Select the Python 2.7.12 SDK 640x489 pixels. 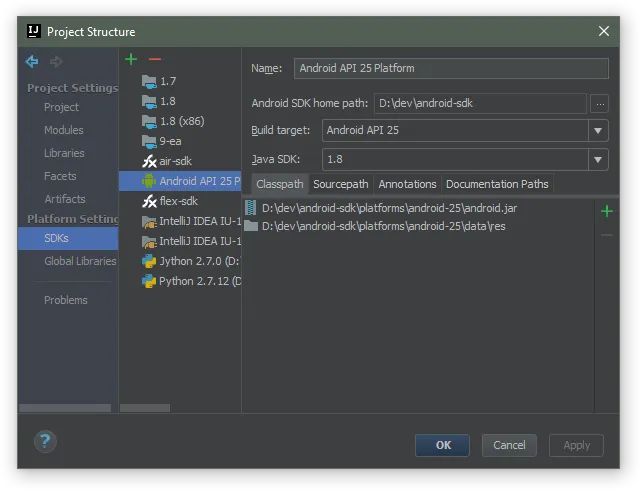pos(180,281)
